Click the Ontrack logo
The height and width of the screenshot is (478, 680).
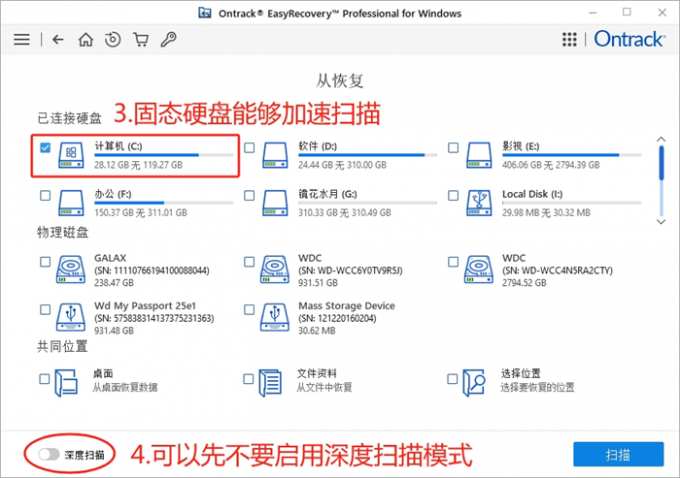[629, 39]
